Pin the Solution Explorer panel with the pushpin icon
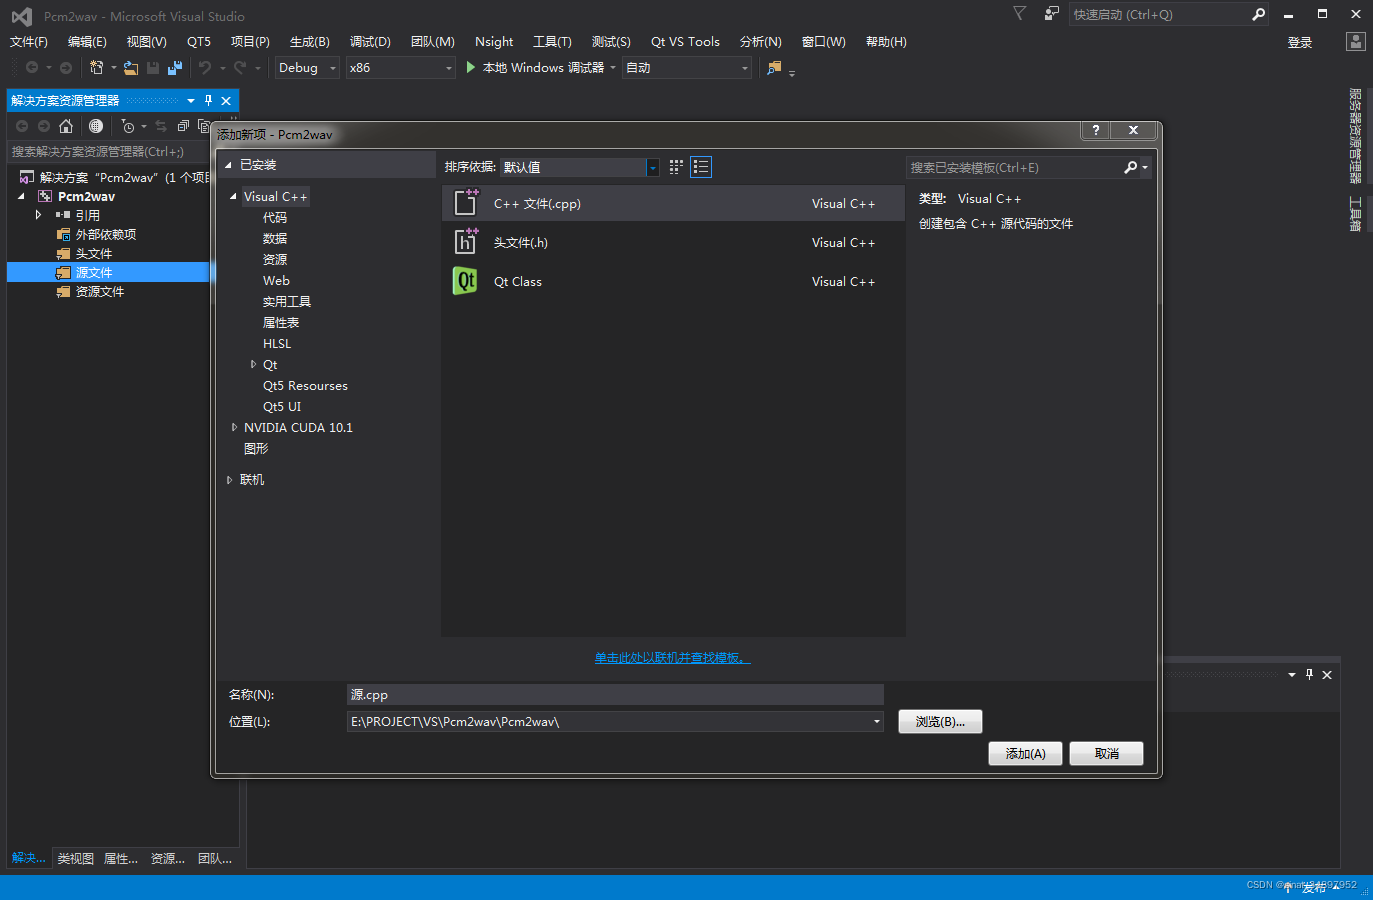 208,100
